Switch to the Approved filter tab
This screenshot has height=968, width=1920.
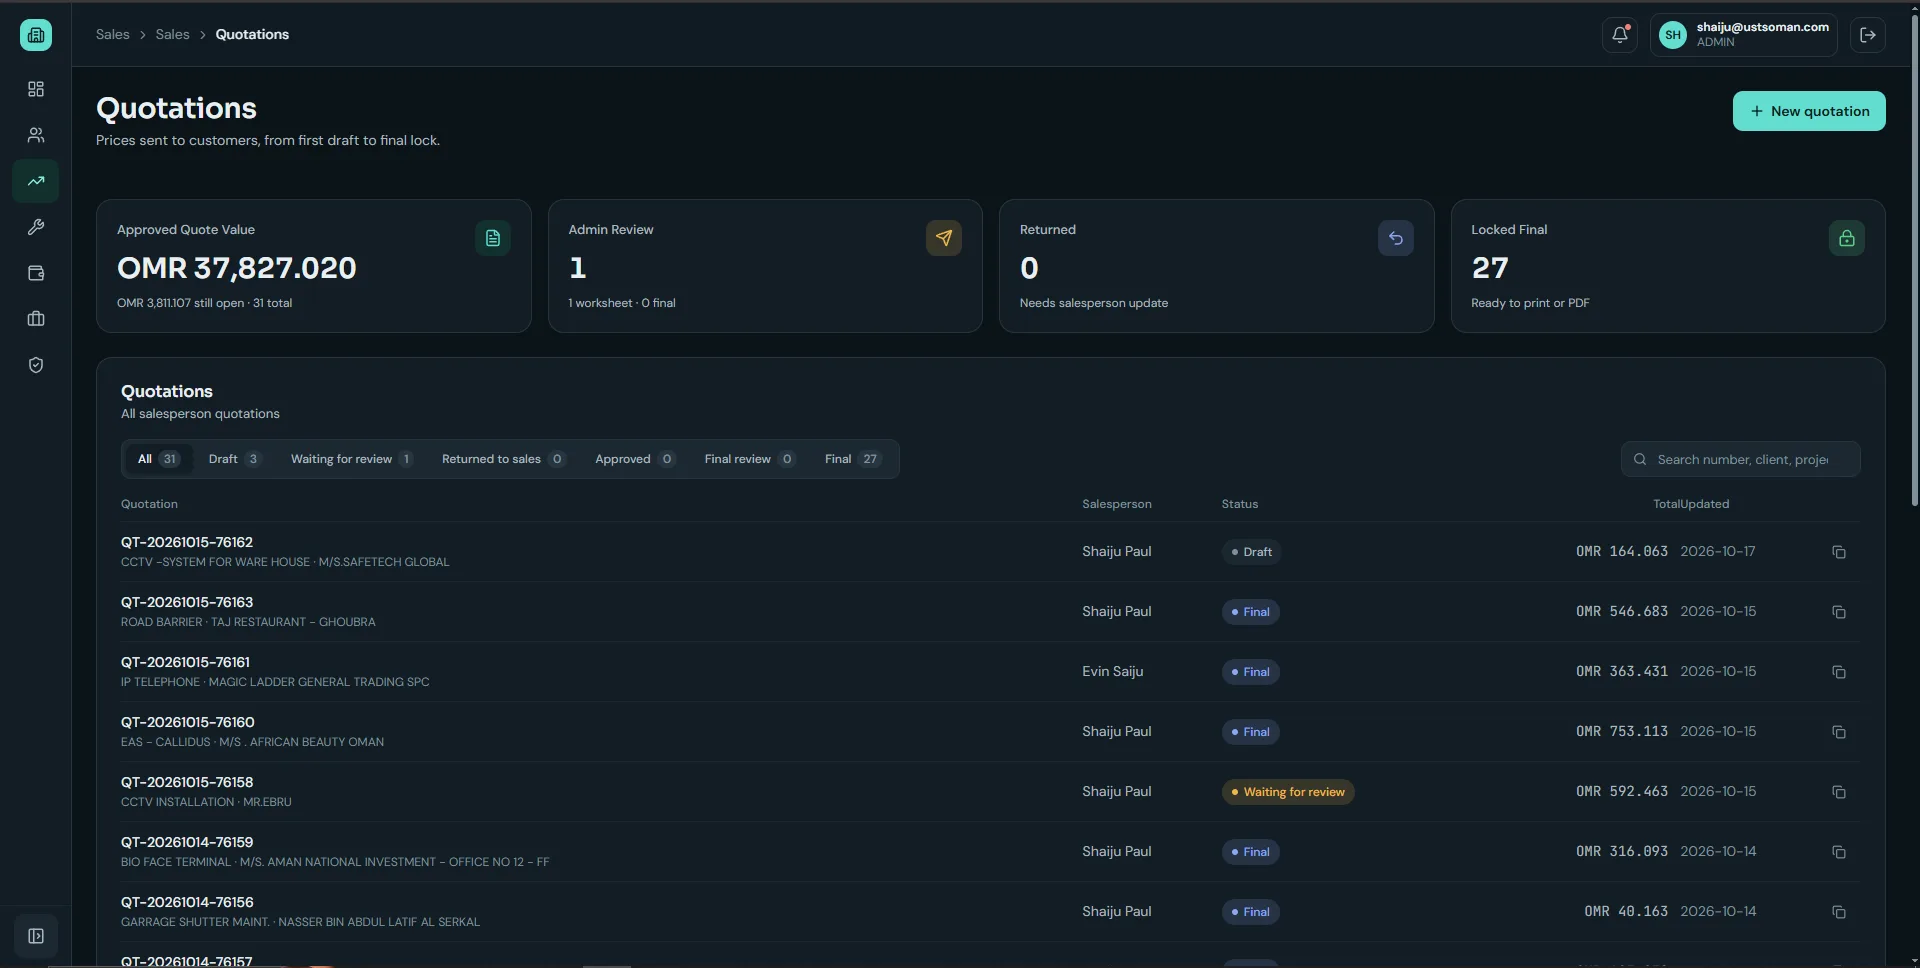pos(635,459)
